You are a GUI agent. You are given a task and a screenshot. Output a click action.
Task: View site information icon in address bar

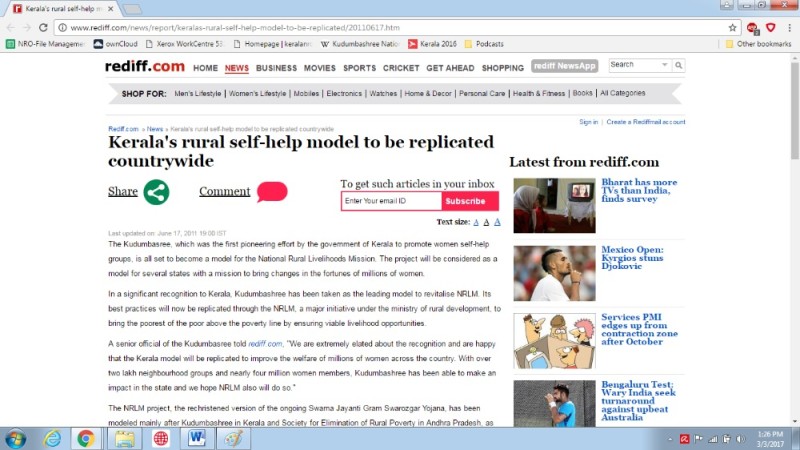click(x=62, y=28)
